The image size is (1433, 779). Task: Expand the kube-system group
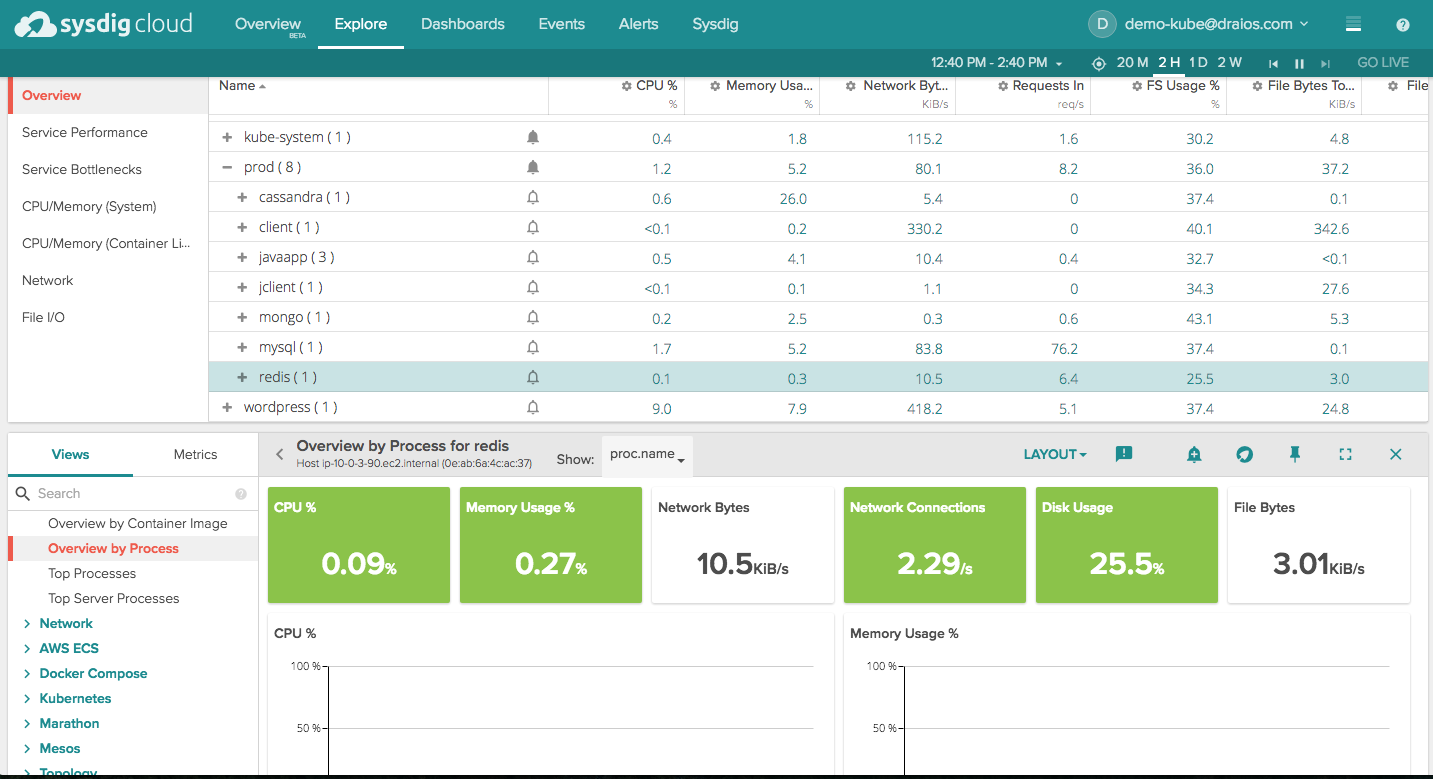point(227,137)
